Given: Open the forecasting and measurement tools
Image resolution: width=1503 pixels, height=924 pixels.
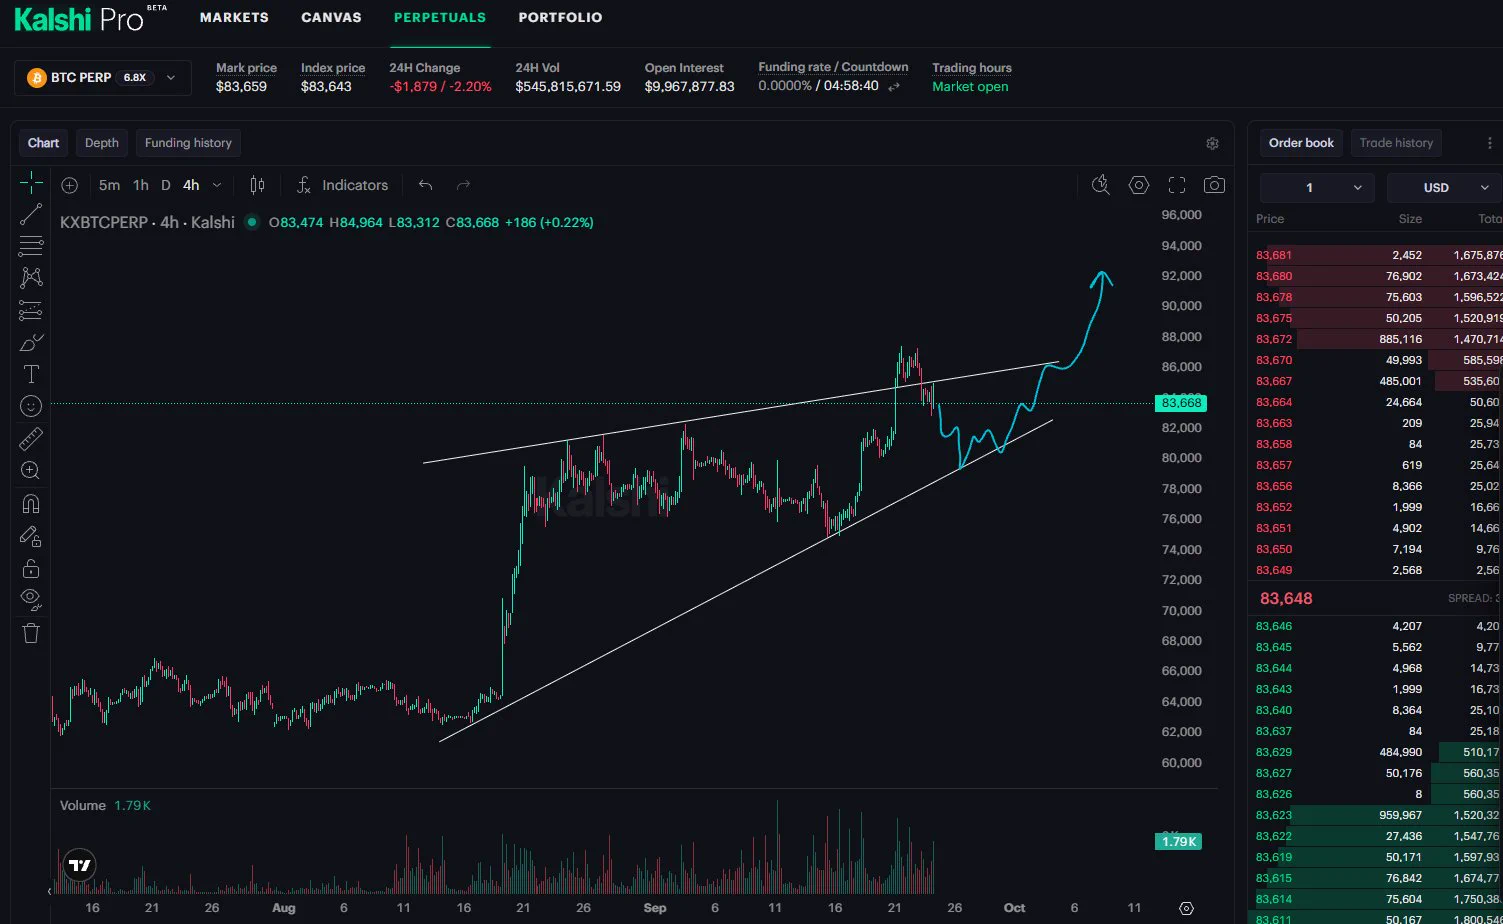Looking at the screenshot, I should (x=31, y=310).
